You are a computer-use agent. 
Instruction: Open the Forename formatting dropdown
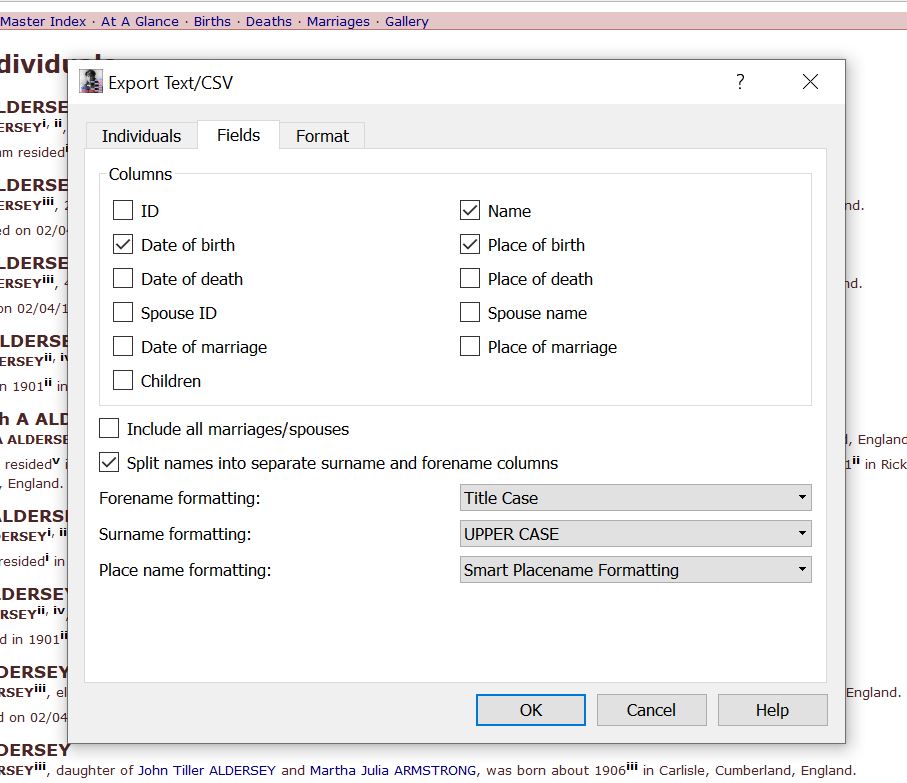[x=636, y=498]
